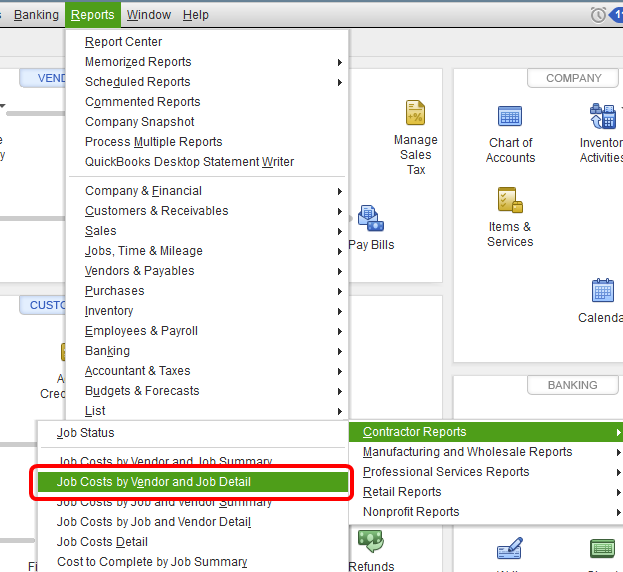Expand Banking reports submenu
Screen dimensions: 623x572
[x=207, y=351]
